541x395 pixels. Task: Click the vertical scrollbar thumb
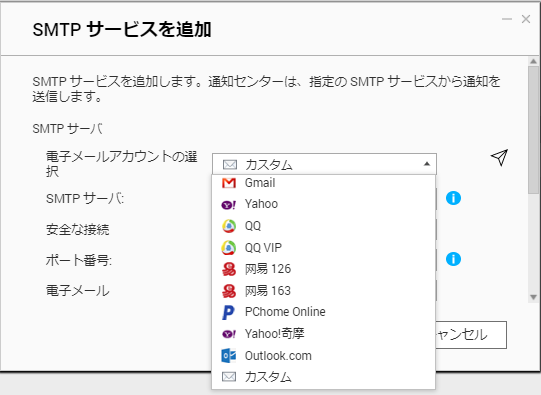[x=533, y=130]
